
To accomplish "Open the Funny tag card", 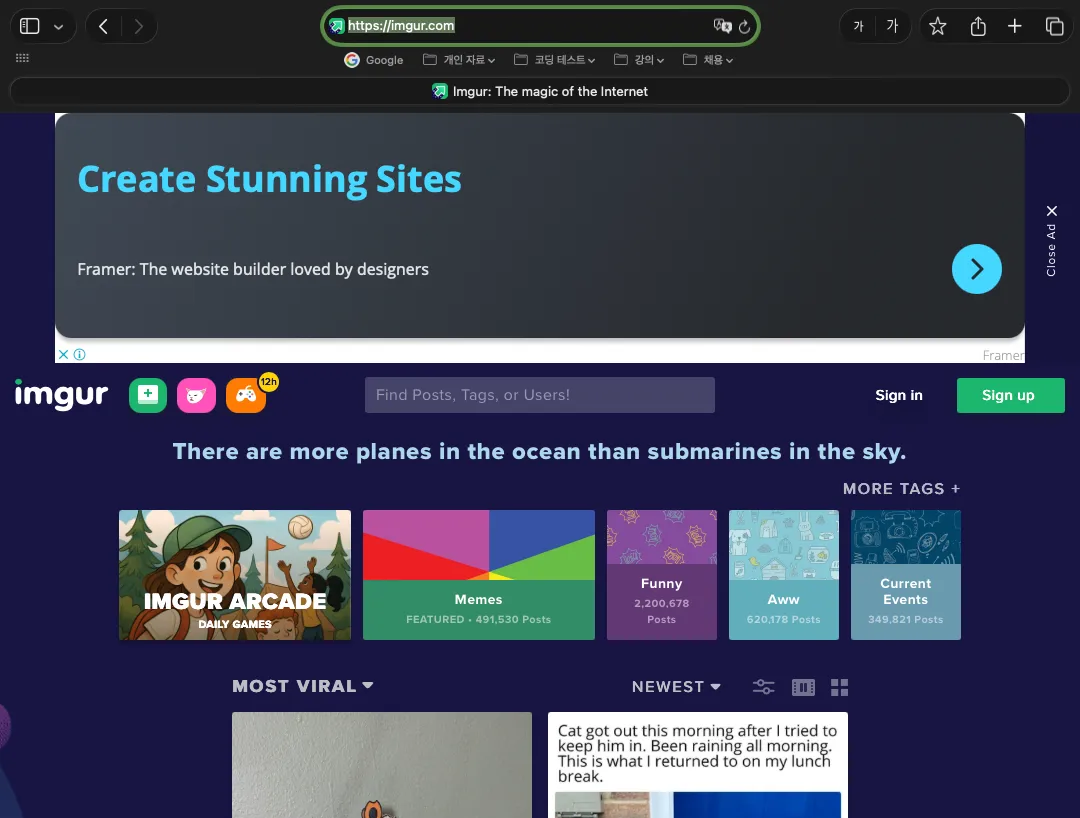I will pyautogui.click(x=662, y=575).
